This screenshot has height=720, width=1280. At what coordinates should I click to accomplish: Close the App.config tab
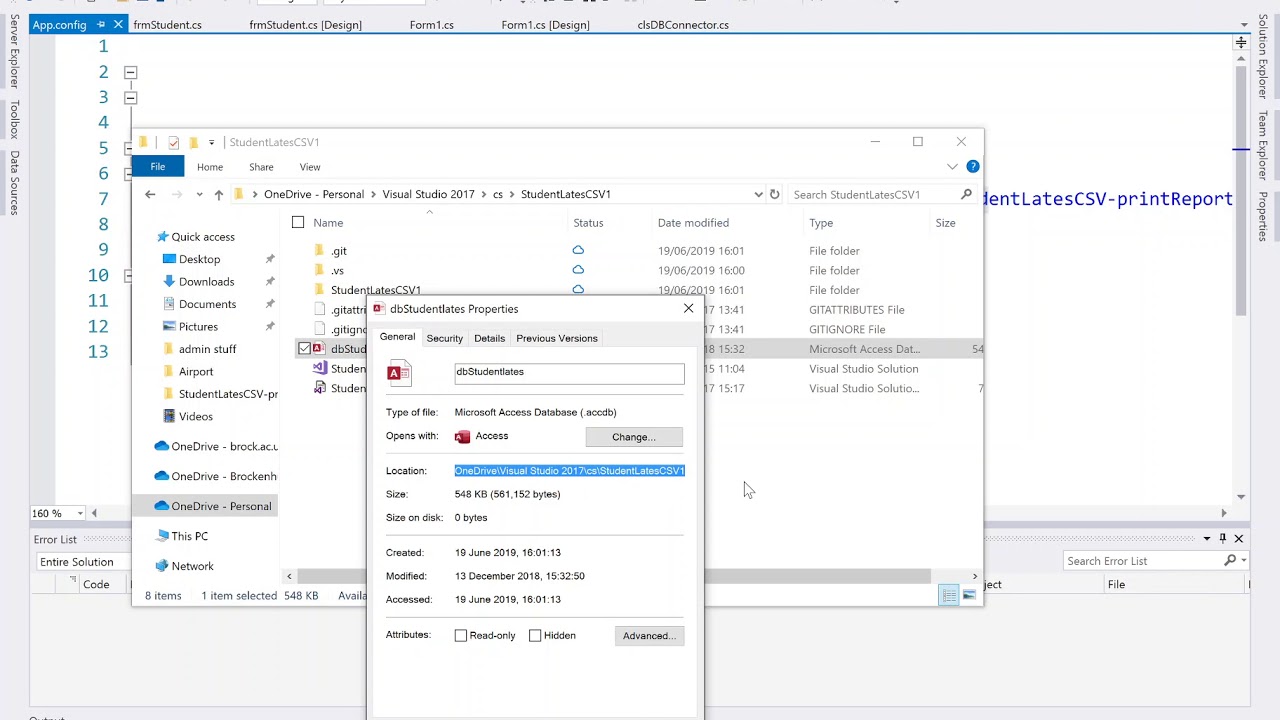pyautogui.click(x=118, y=24)
